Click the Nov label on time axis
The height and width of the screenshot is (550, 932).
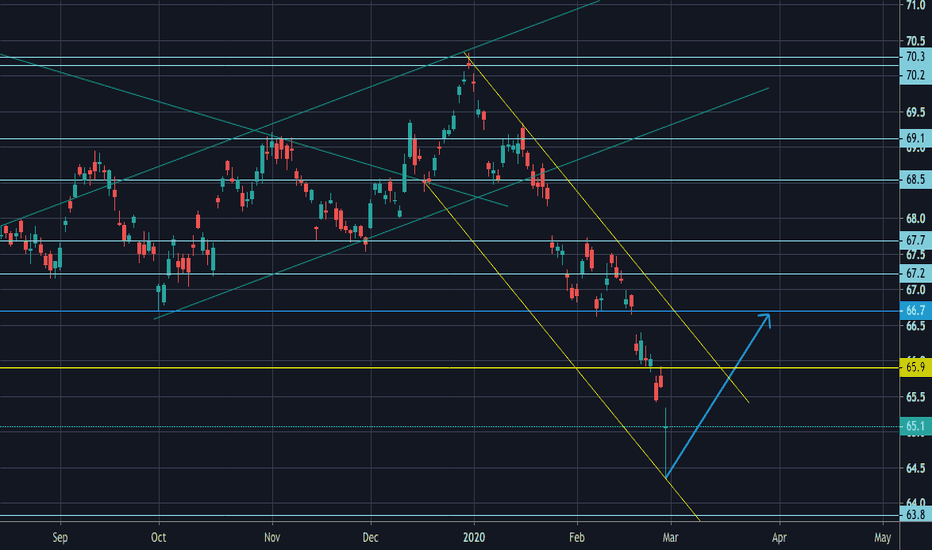click(x=272, y=538)
